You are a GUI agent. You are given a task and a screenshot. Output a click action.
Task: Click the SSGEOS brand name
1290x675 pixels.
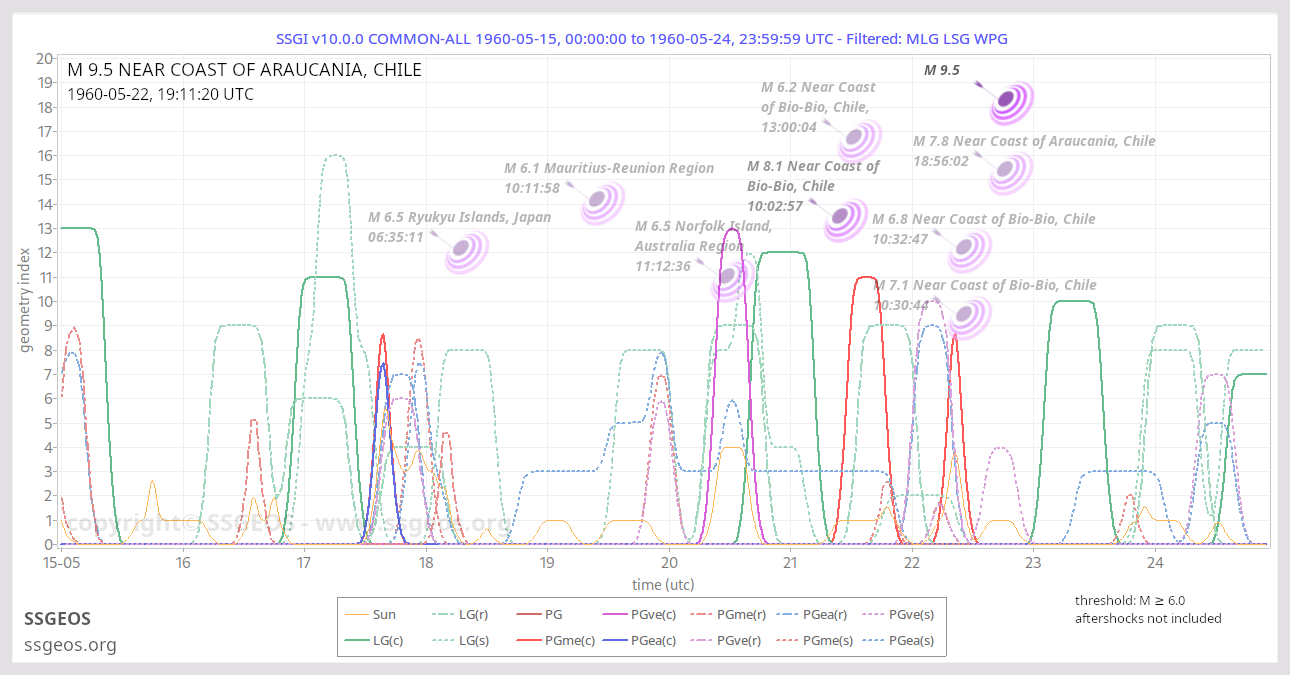pos(58,619)
